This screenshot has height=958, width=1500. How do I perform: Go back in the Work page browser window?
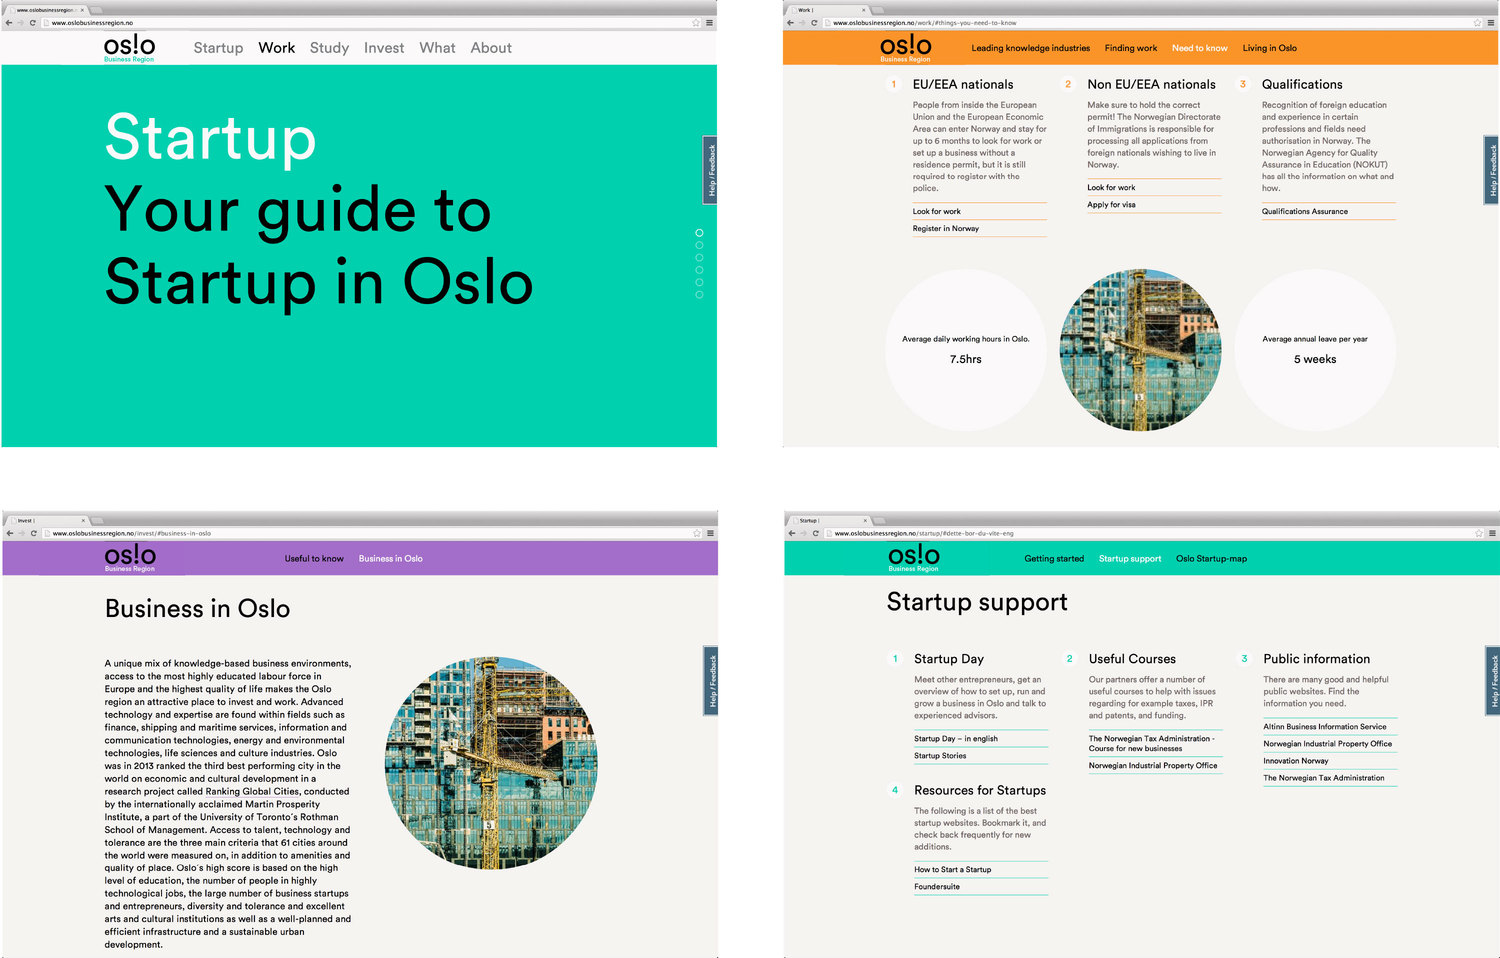point(791,22)
